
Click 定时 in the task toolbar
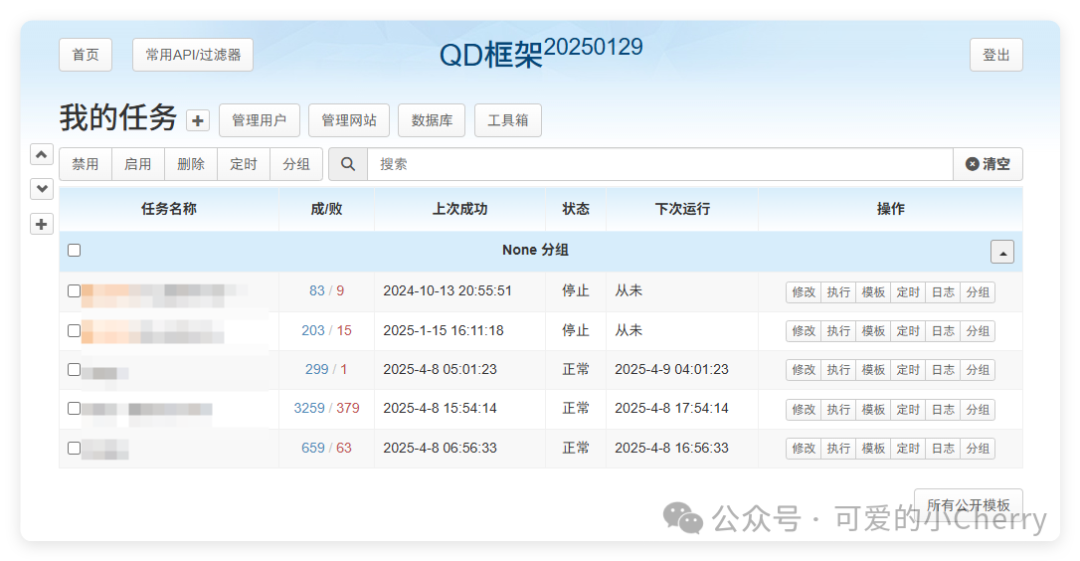click(243, 164)
